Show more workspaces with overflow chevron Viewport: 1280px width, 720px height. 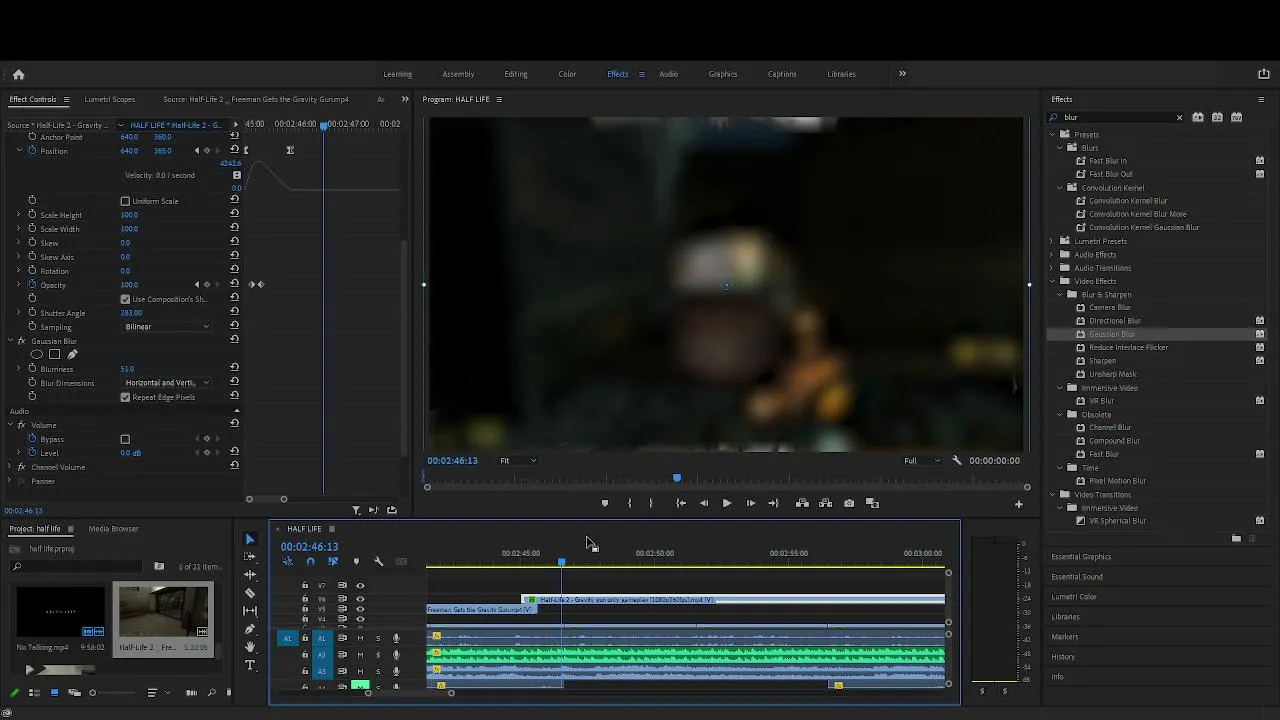(902, 74)
